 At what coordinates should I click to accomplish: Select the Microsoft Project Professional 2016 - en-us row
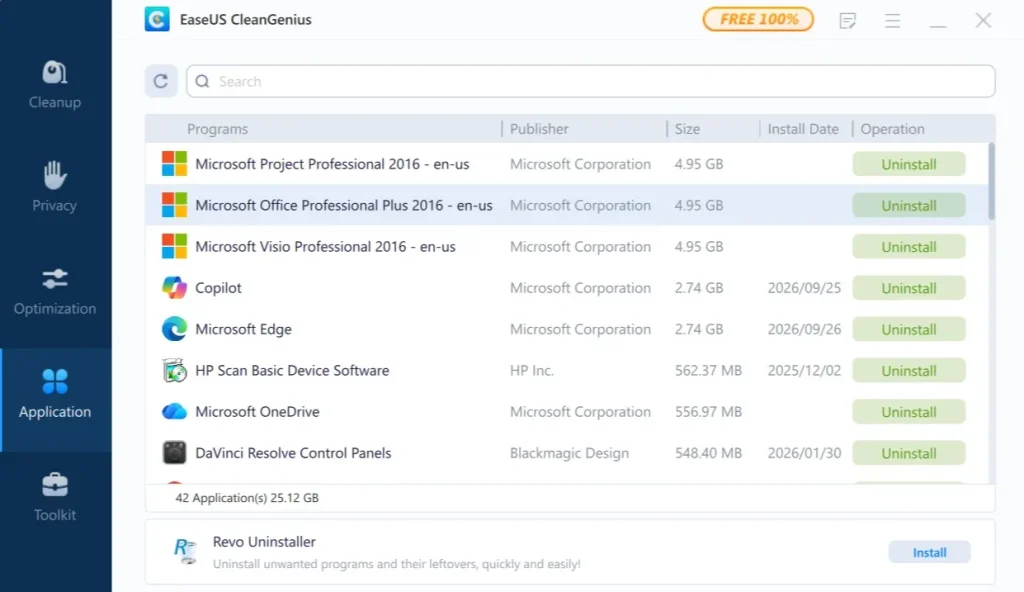566,164
